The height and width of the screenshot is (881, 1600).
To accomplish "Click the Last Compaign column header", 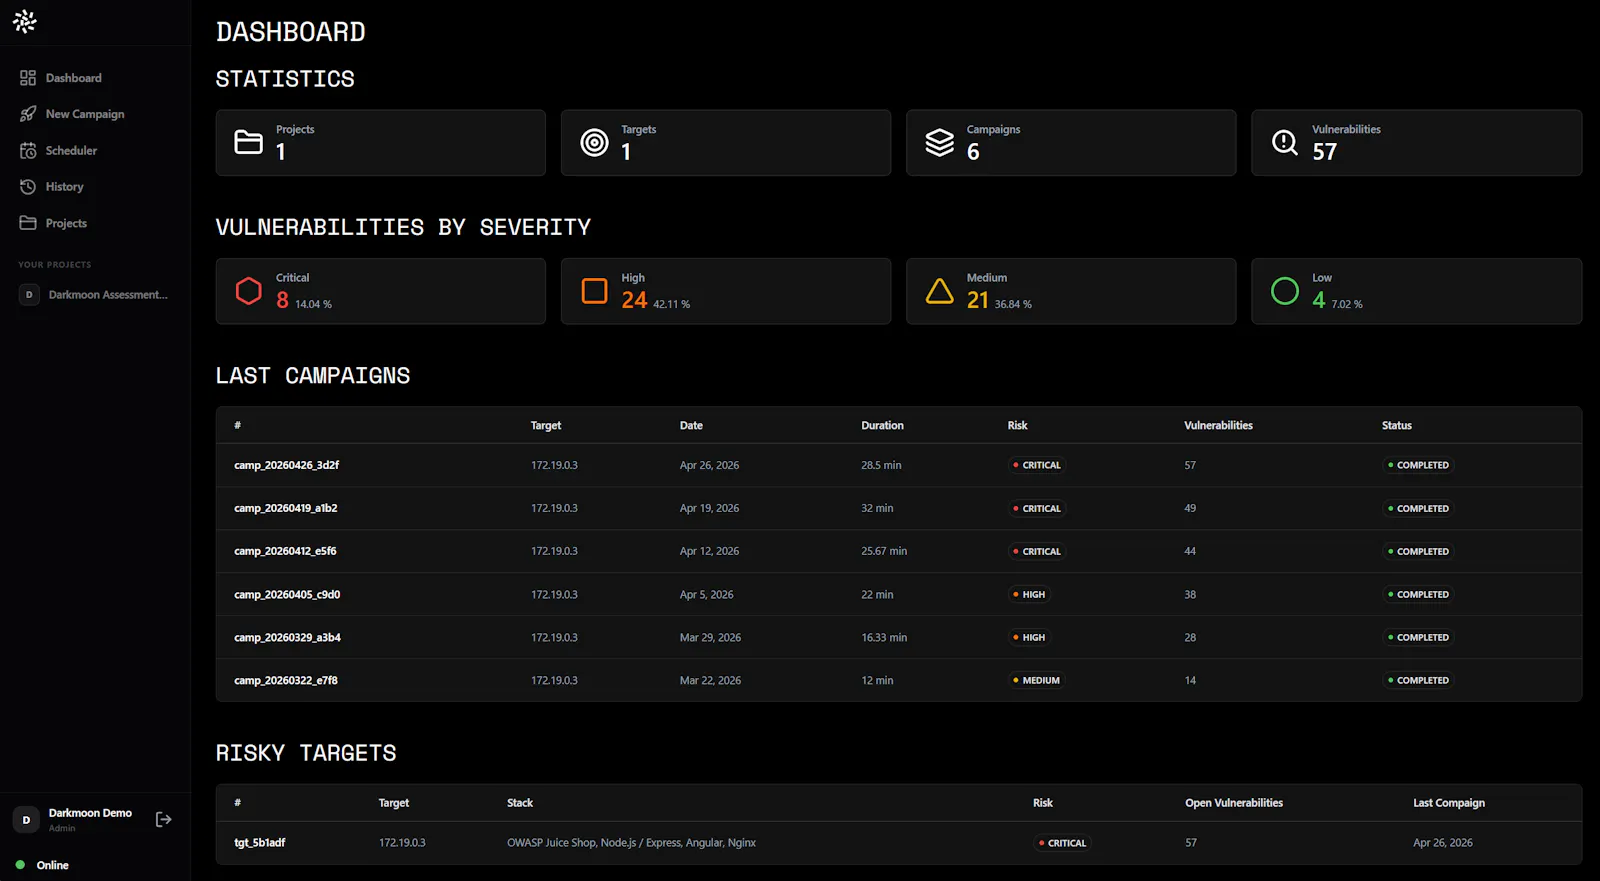I will pyautogui.click(x=1449, y=803).
